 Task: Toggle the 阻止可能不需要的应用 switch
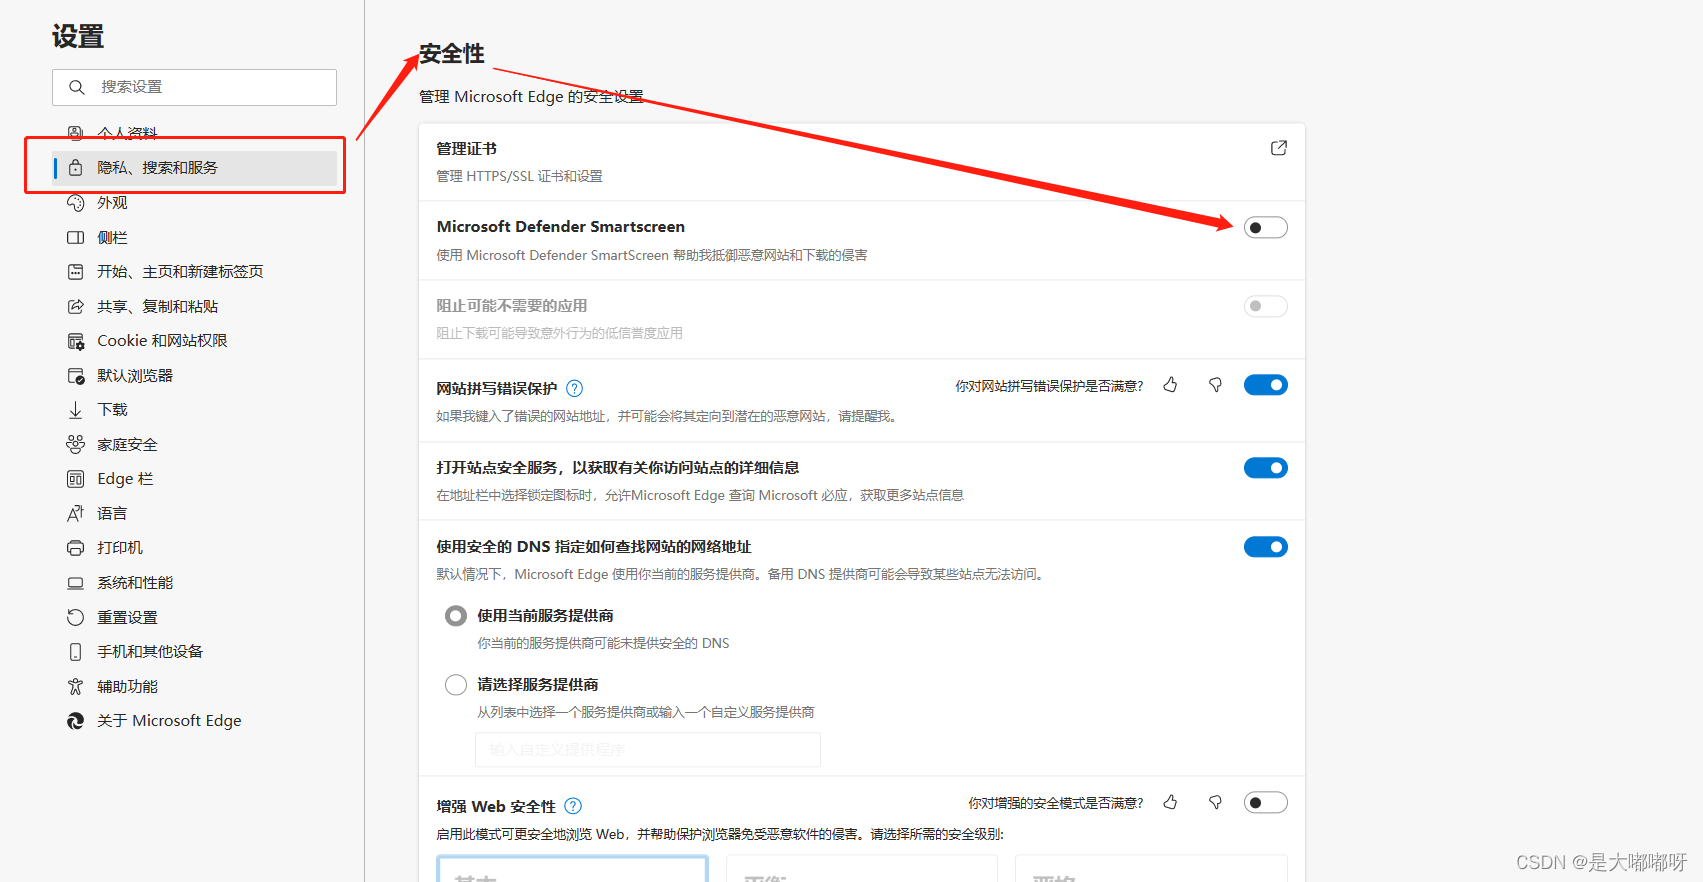[x=1265, y=306]
